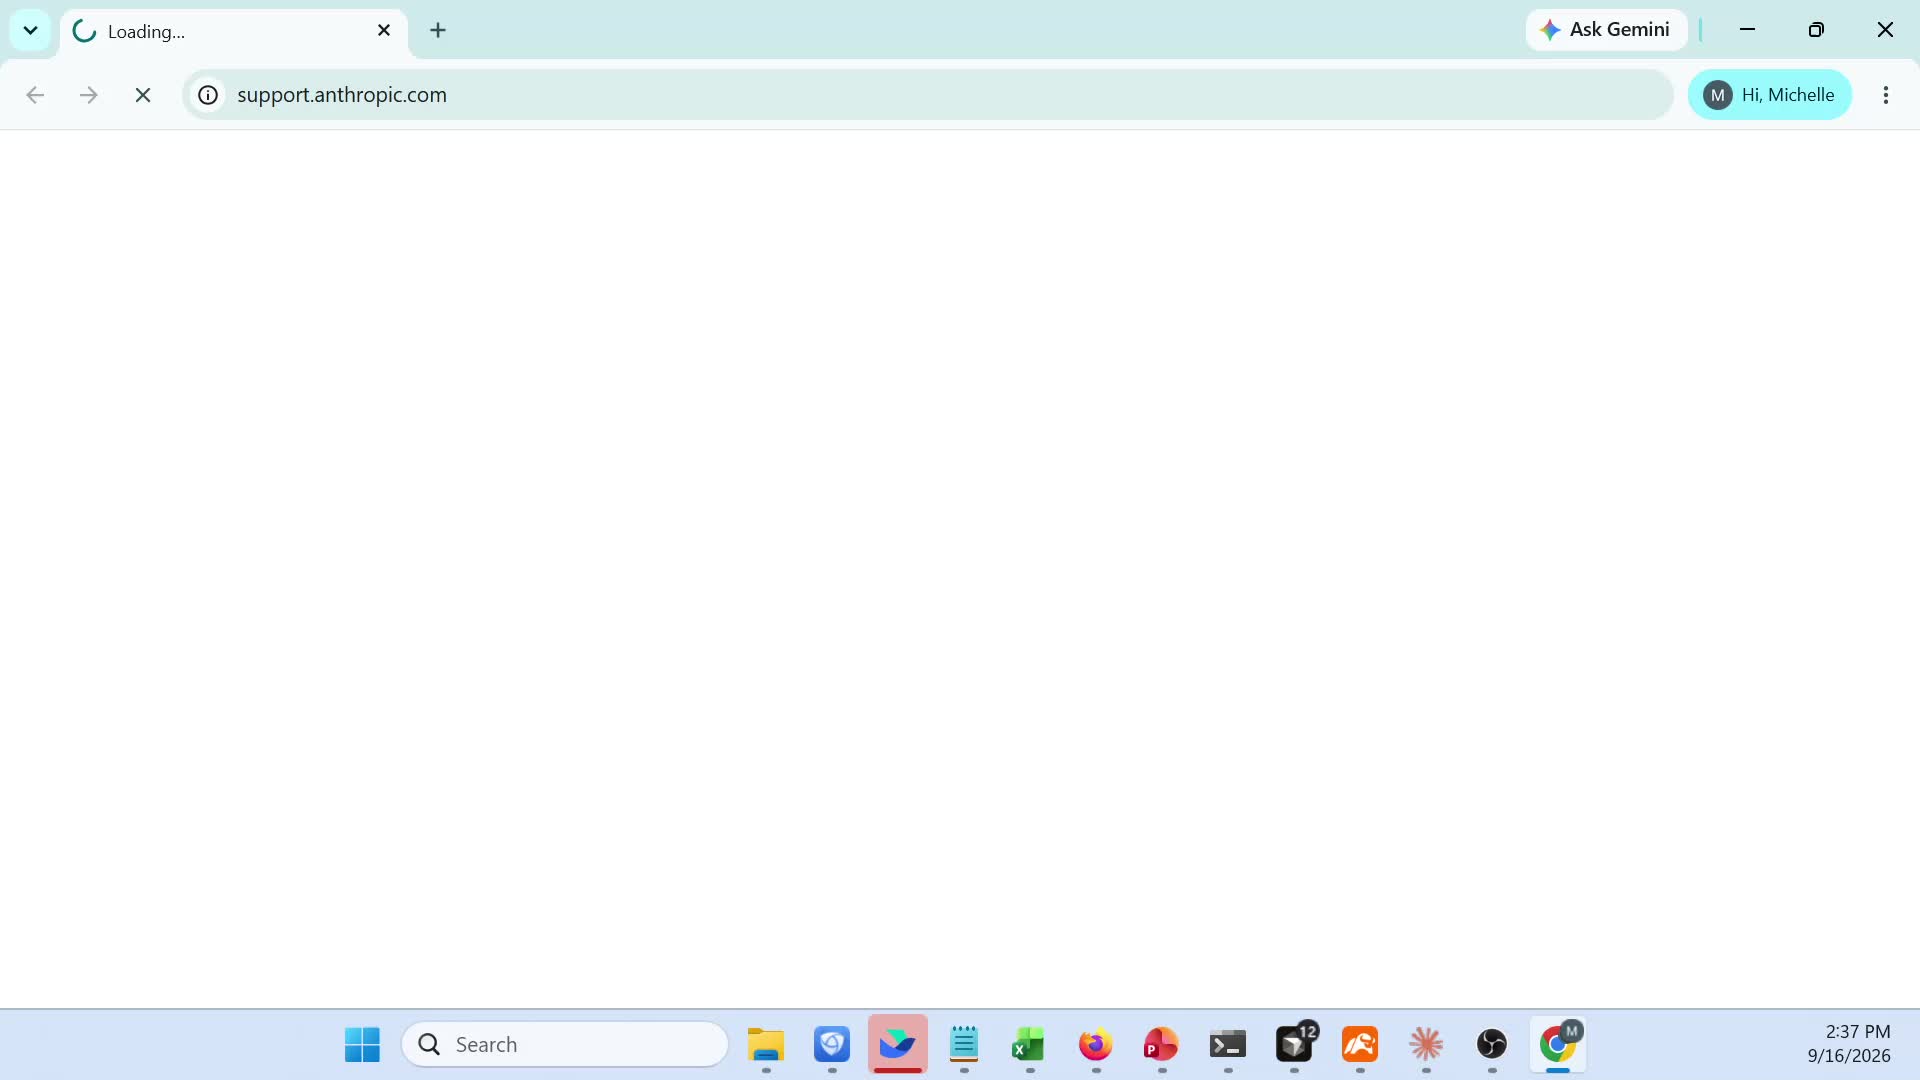The image size is (1920, 1080).
Task: Click the Chrome taskbar icon
Action: pyautogui.click(x=1558, y=1045)
